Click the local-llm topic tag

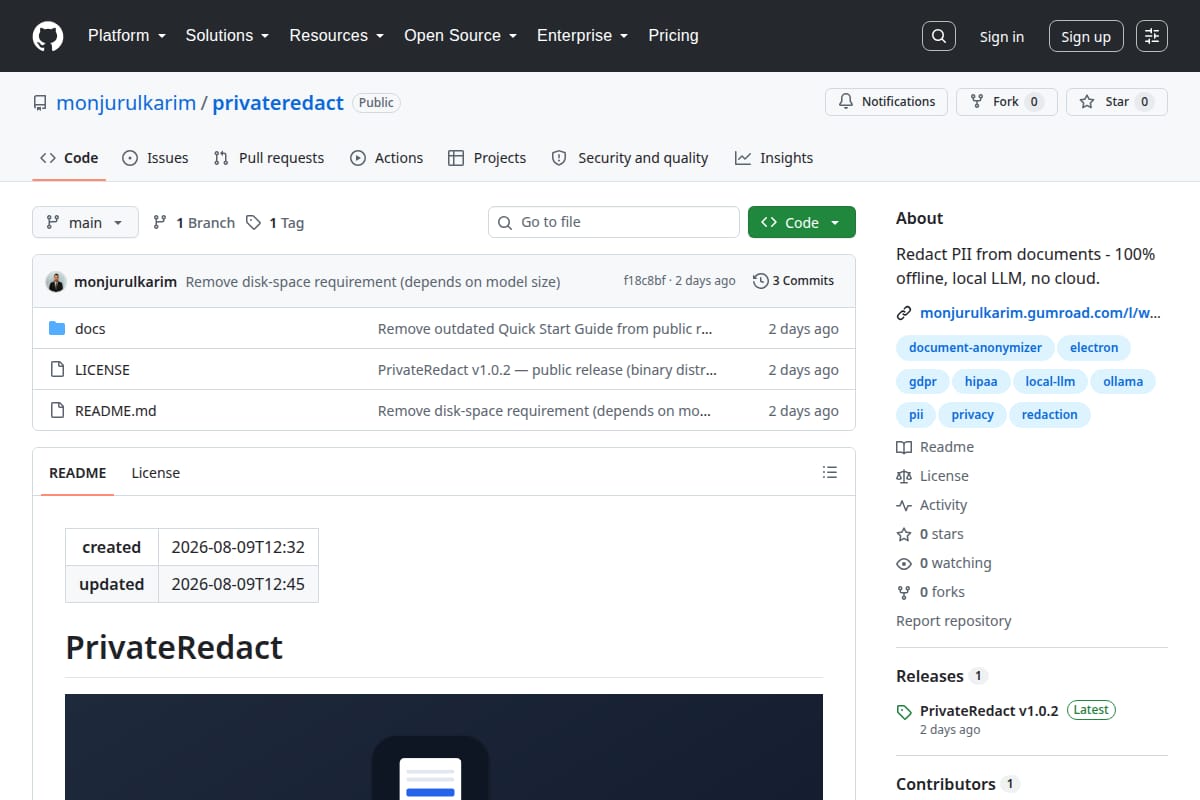tap(1050, 381)
